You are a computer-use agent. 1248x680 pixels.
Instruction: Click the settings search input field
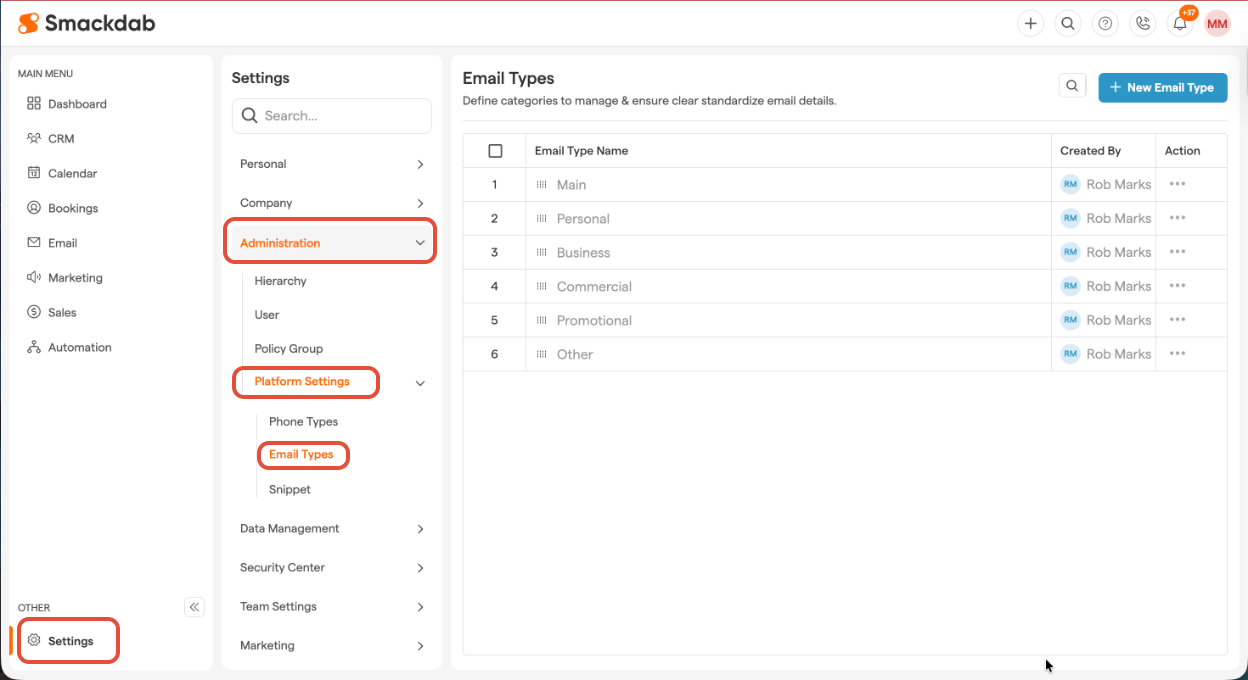pos(340,116)
